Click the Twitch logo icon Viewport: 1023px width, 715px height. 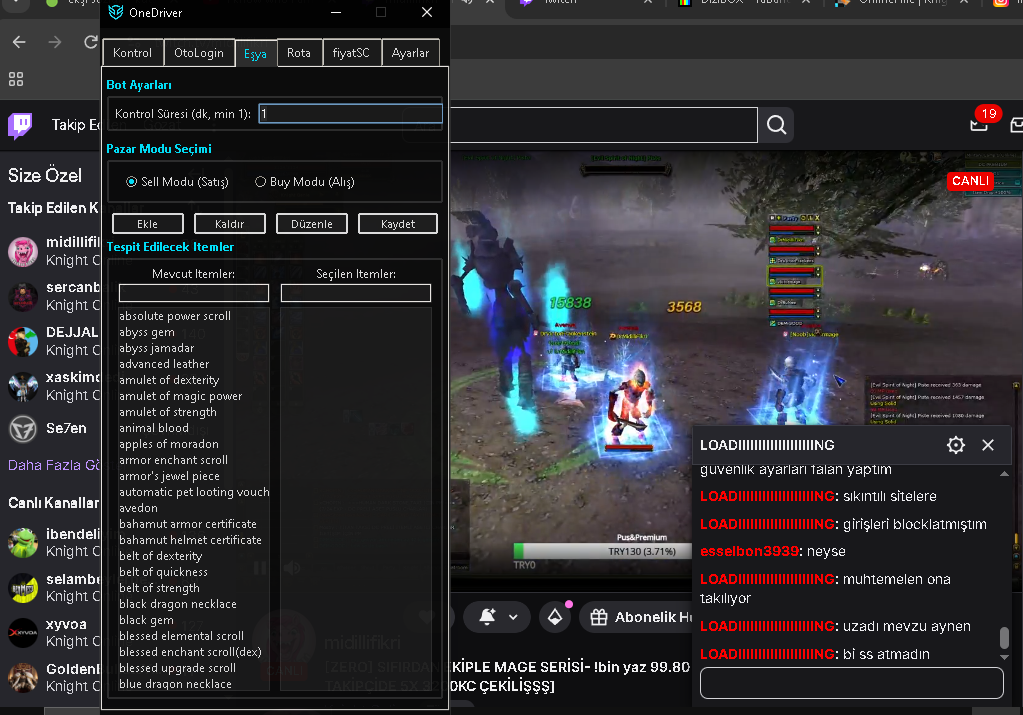20,125
